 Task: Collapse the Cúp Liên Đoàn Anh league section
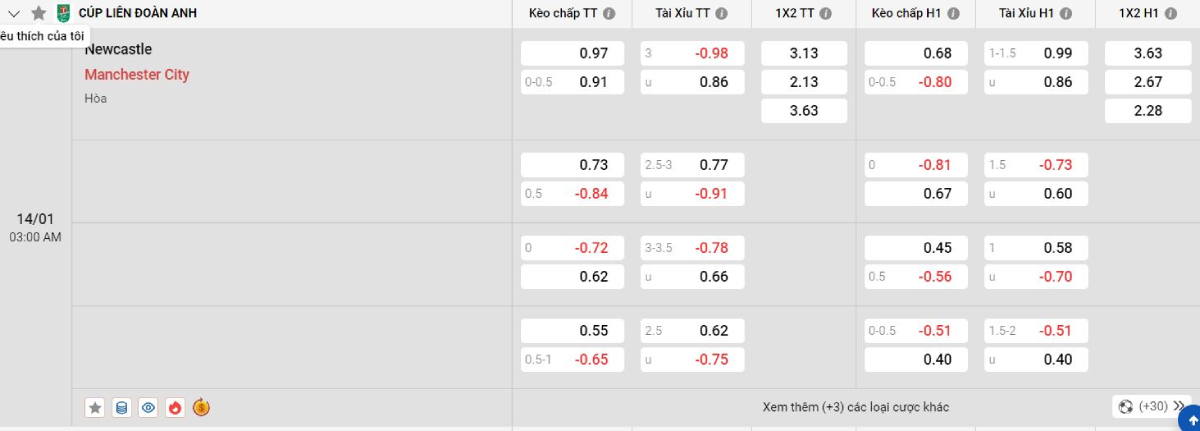pos(14,13)
